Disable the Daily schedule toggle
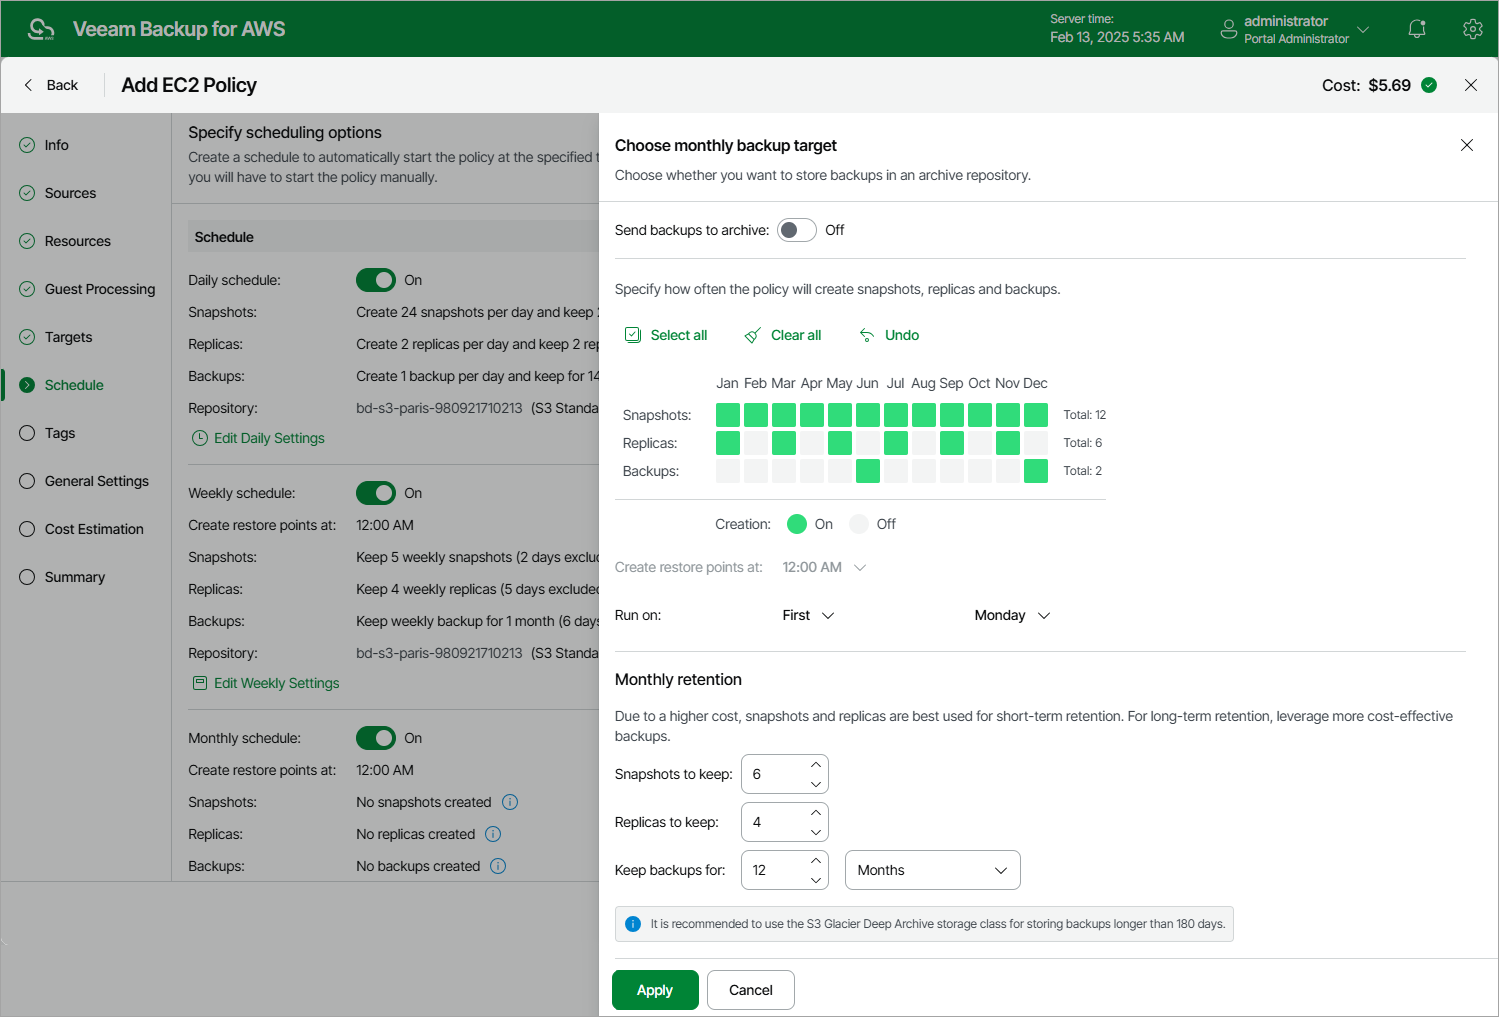The height and width of the screenshot is (1017, 1499). [x=376, y=280]
